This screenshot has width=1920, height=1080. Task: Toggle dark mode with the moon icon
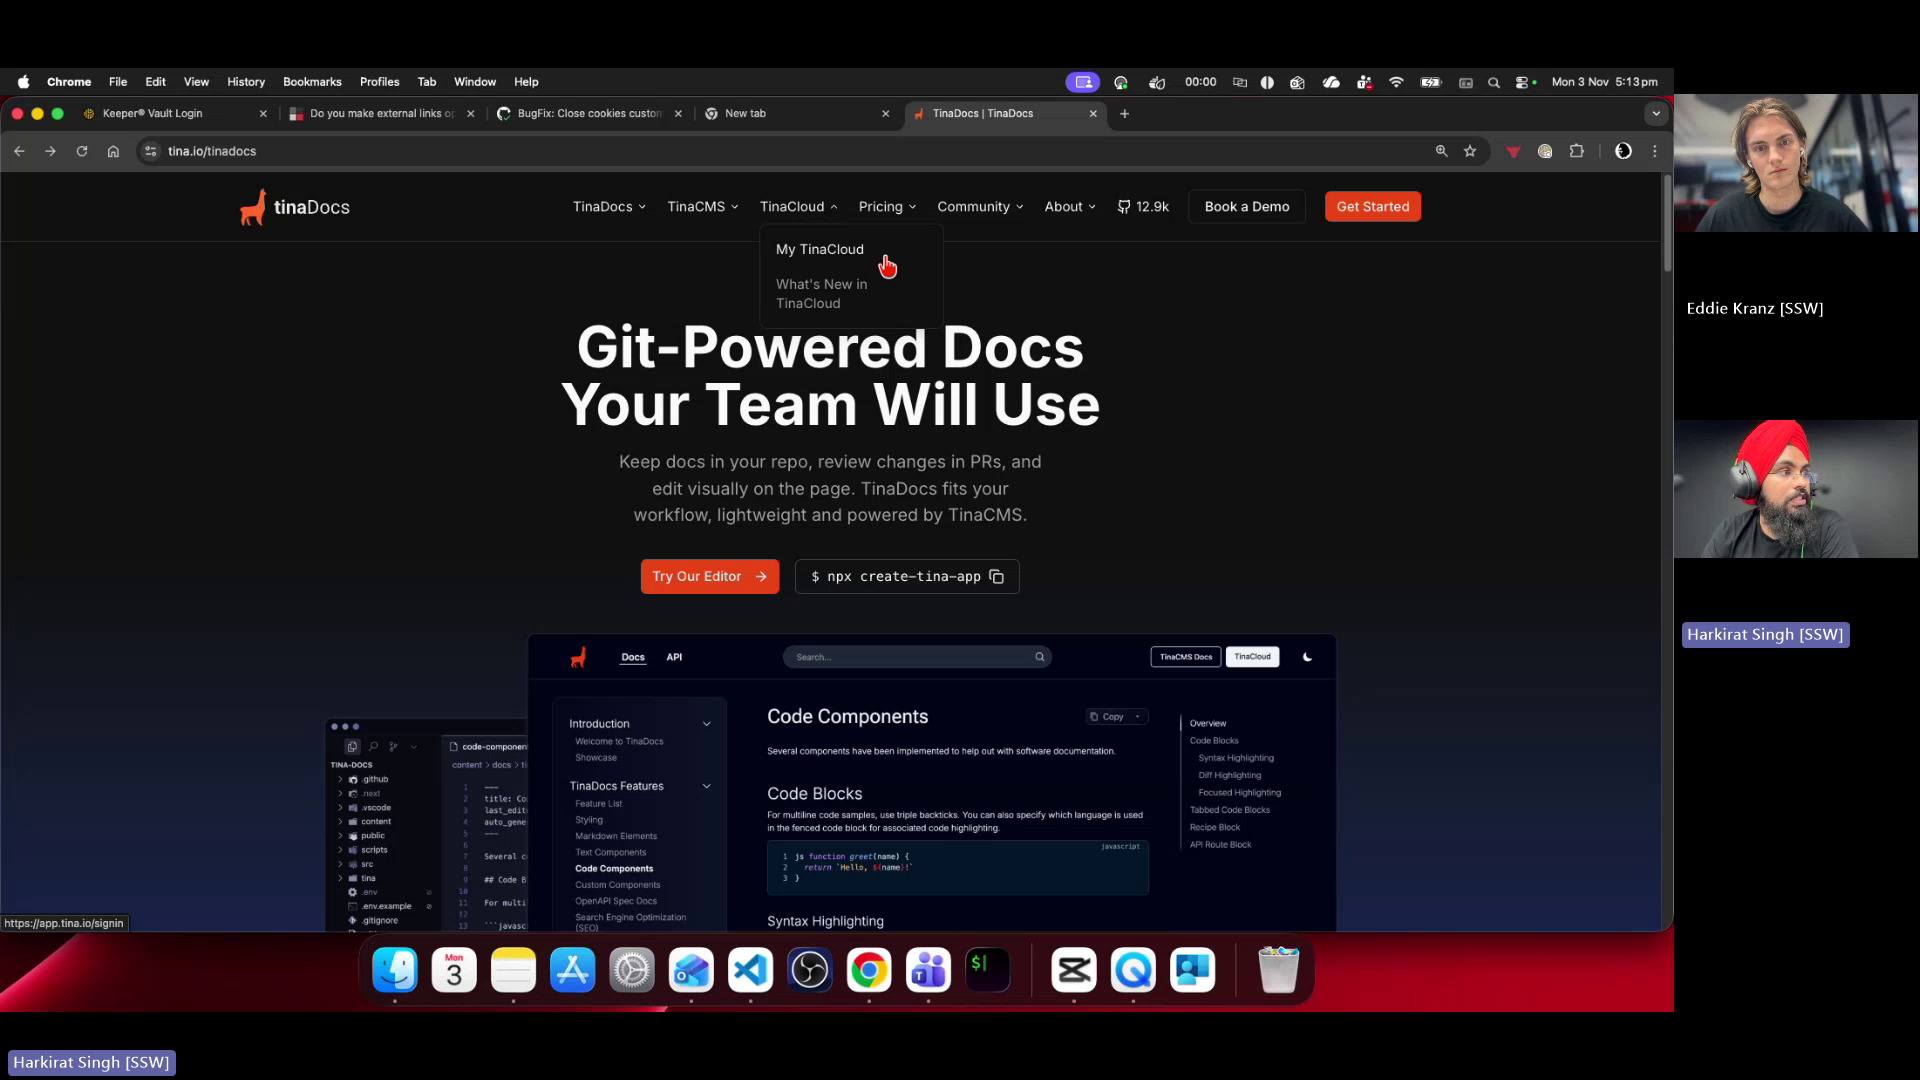(x=1308, y=657)
